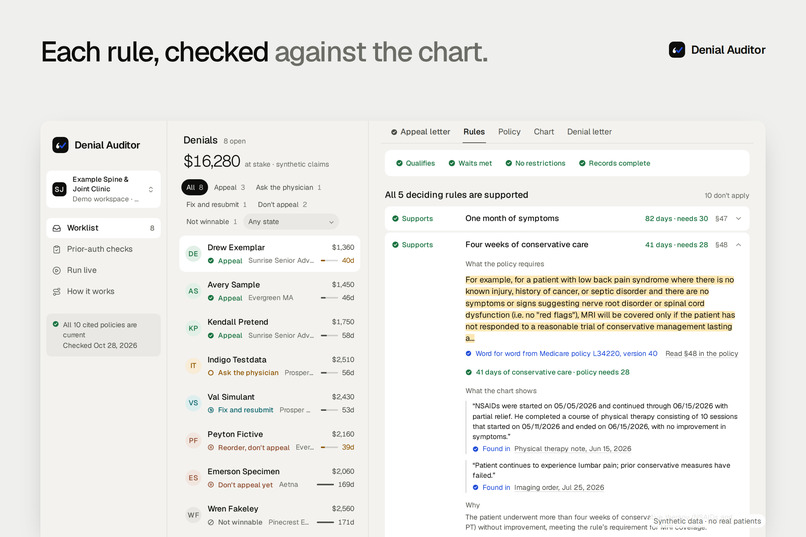Filter denials by Appeal 3
806x537 pixels.
[229, 188]
